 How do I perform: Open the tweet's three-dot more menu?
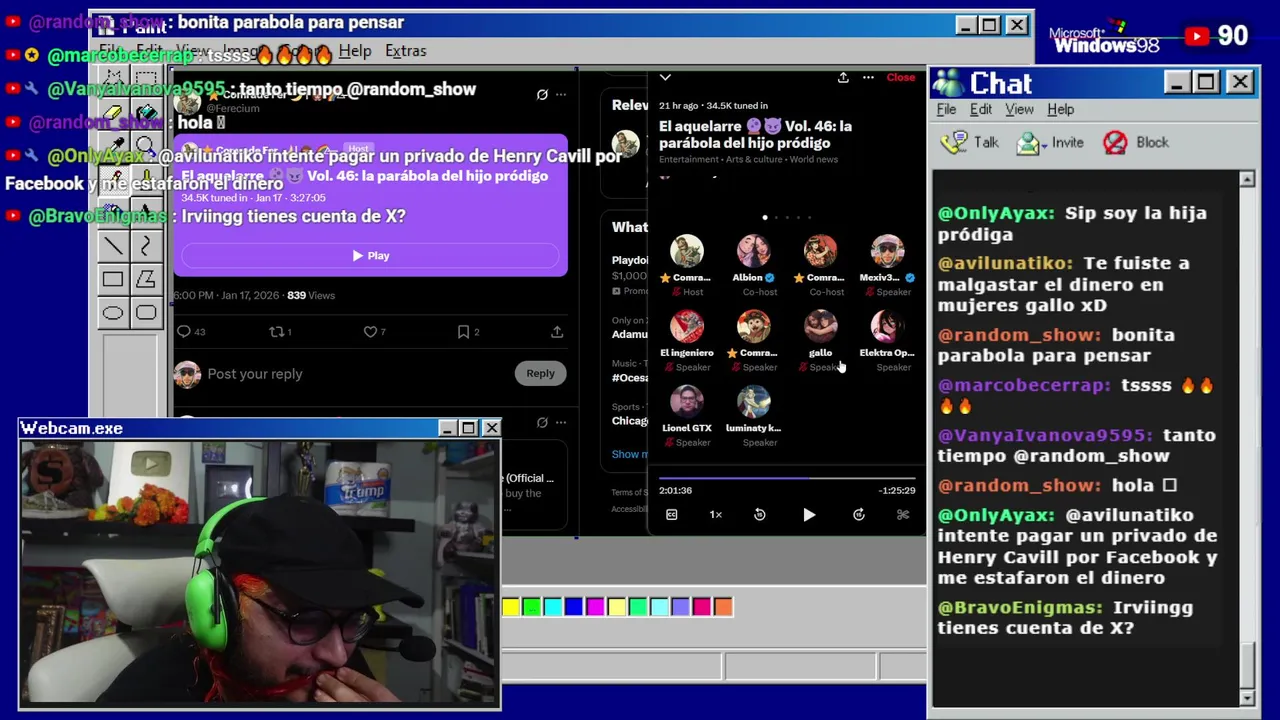tap(561, 94)
